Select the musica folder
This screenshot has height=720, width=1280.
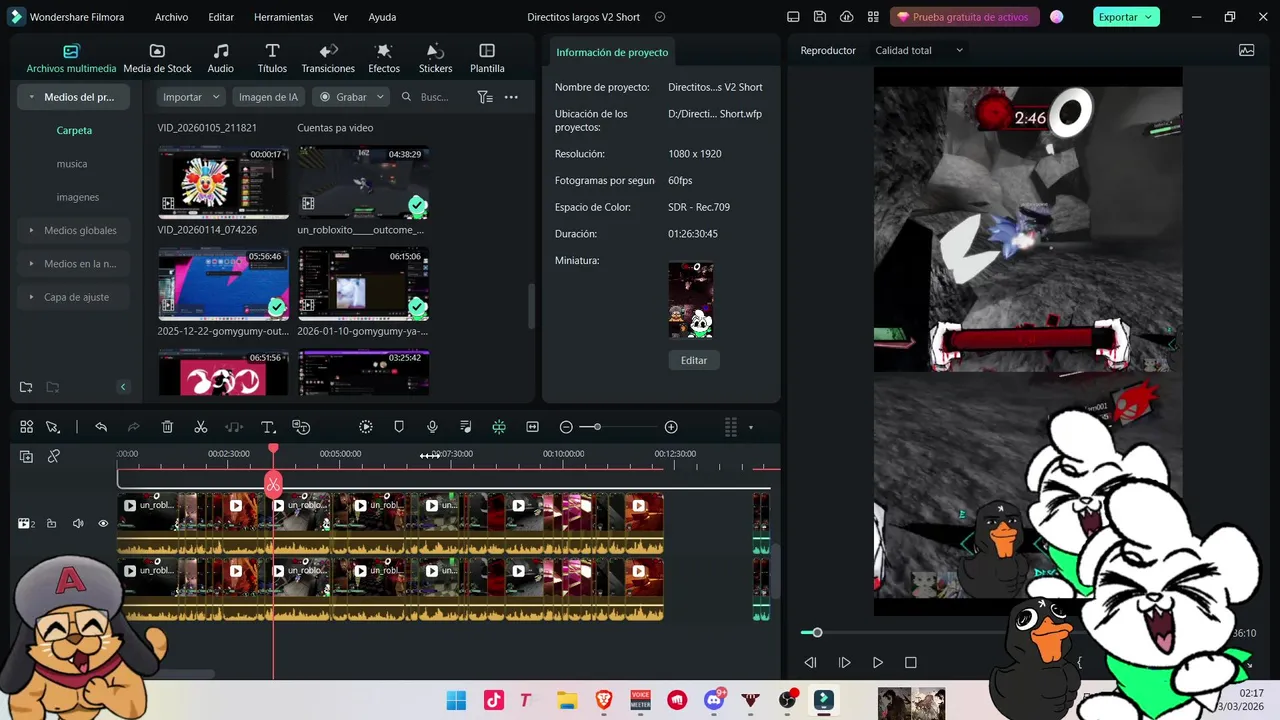pyautogui.click(x=72, y=164)
